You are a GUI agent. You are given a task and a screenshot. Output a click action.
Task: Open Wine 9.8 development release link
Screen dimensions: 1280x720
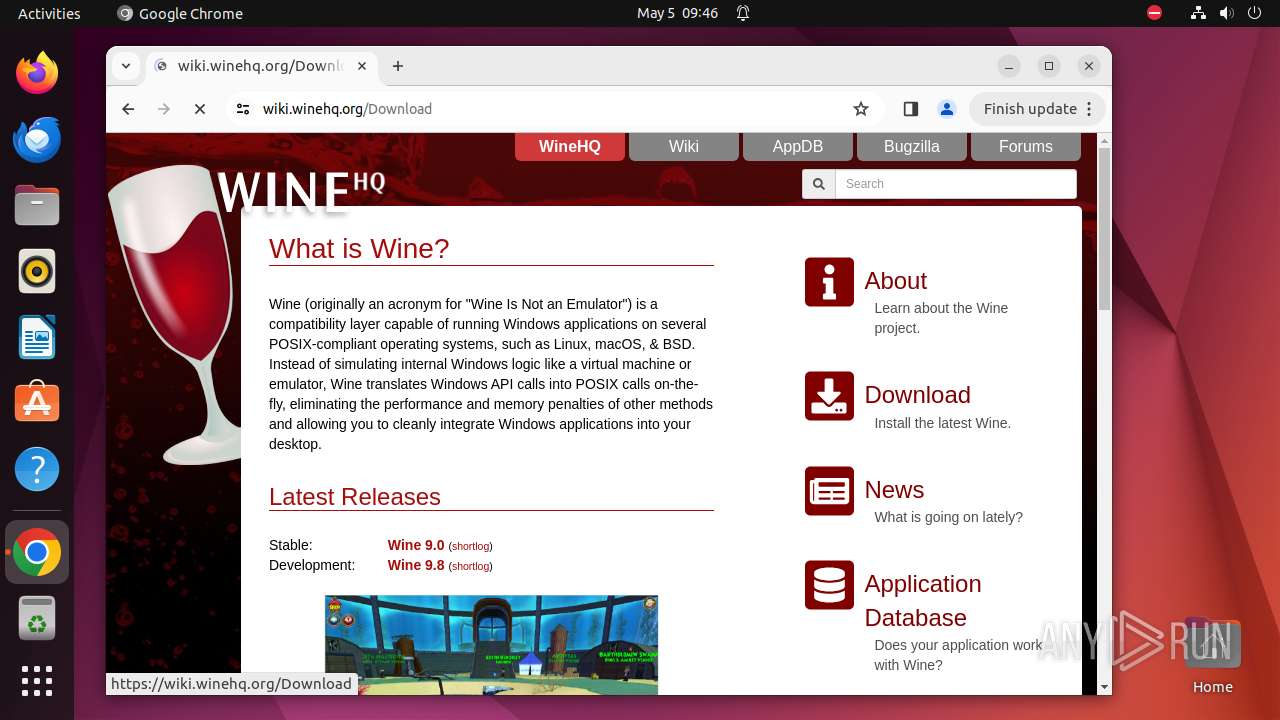click(x=416, y=565)
